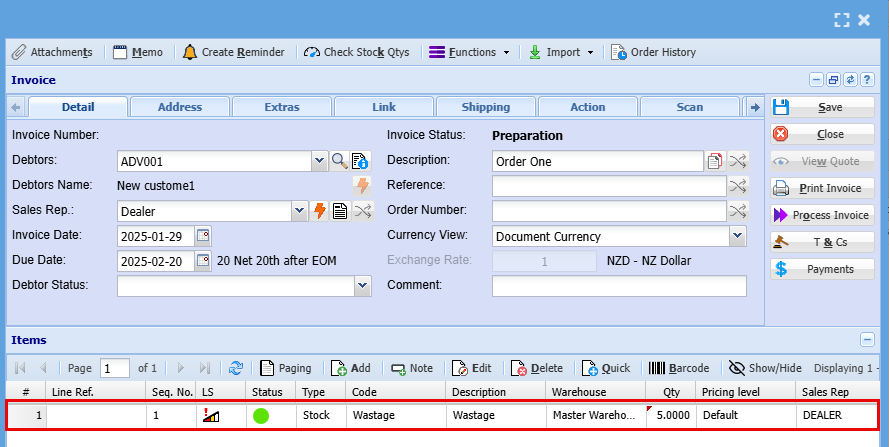Image resolution: width=889 pixels, height=447 pixels.
Task: Click copy icon next to Description field
Action: point(714,161)
